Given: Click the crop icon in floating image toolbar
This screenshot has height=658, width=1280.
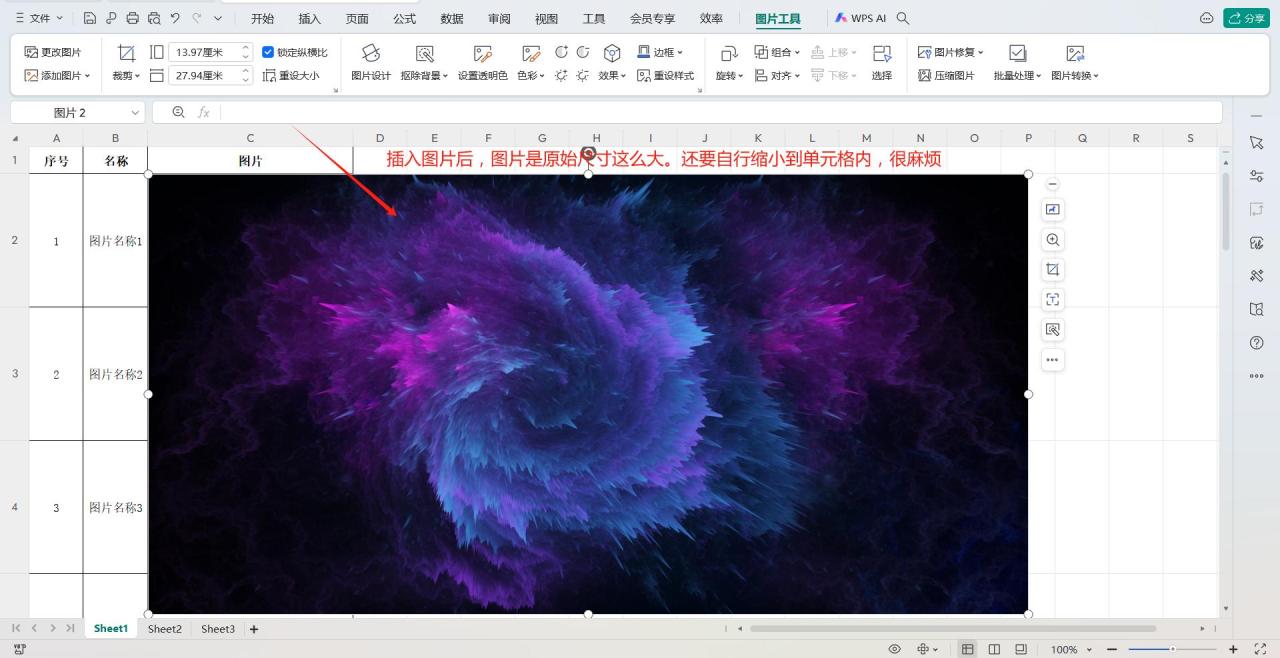Looking at the screenshot, I should [x=1052, y=270].
